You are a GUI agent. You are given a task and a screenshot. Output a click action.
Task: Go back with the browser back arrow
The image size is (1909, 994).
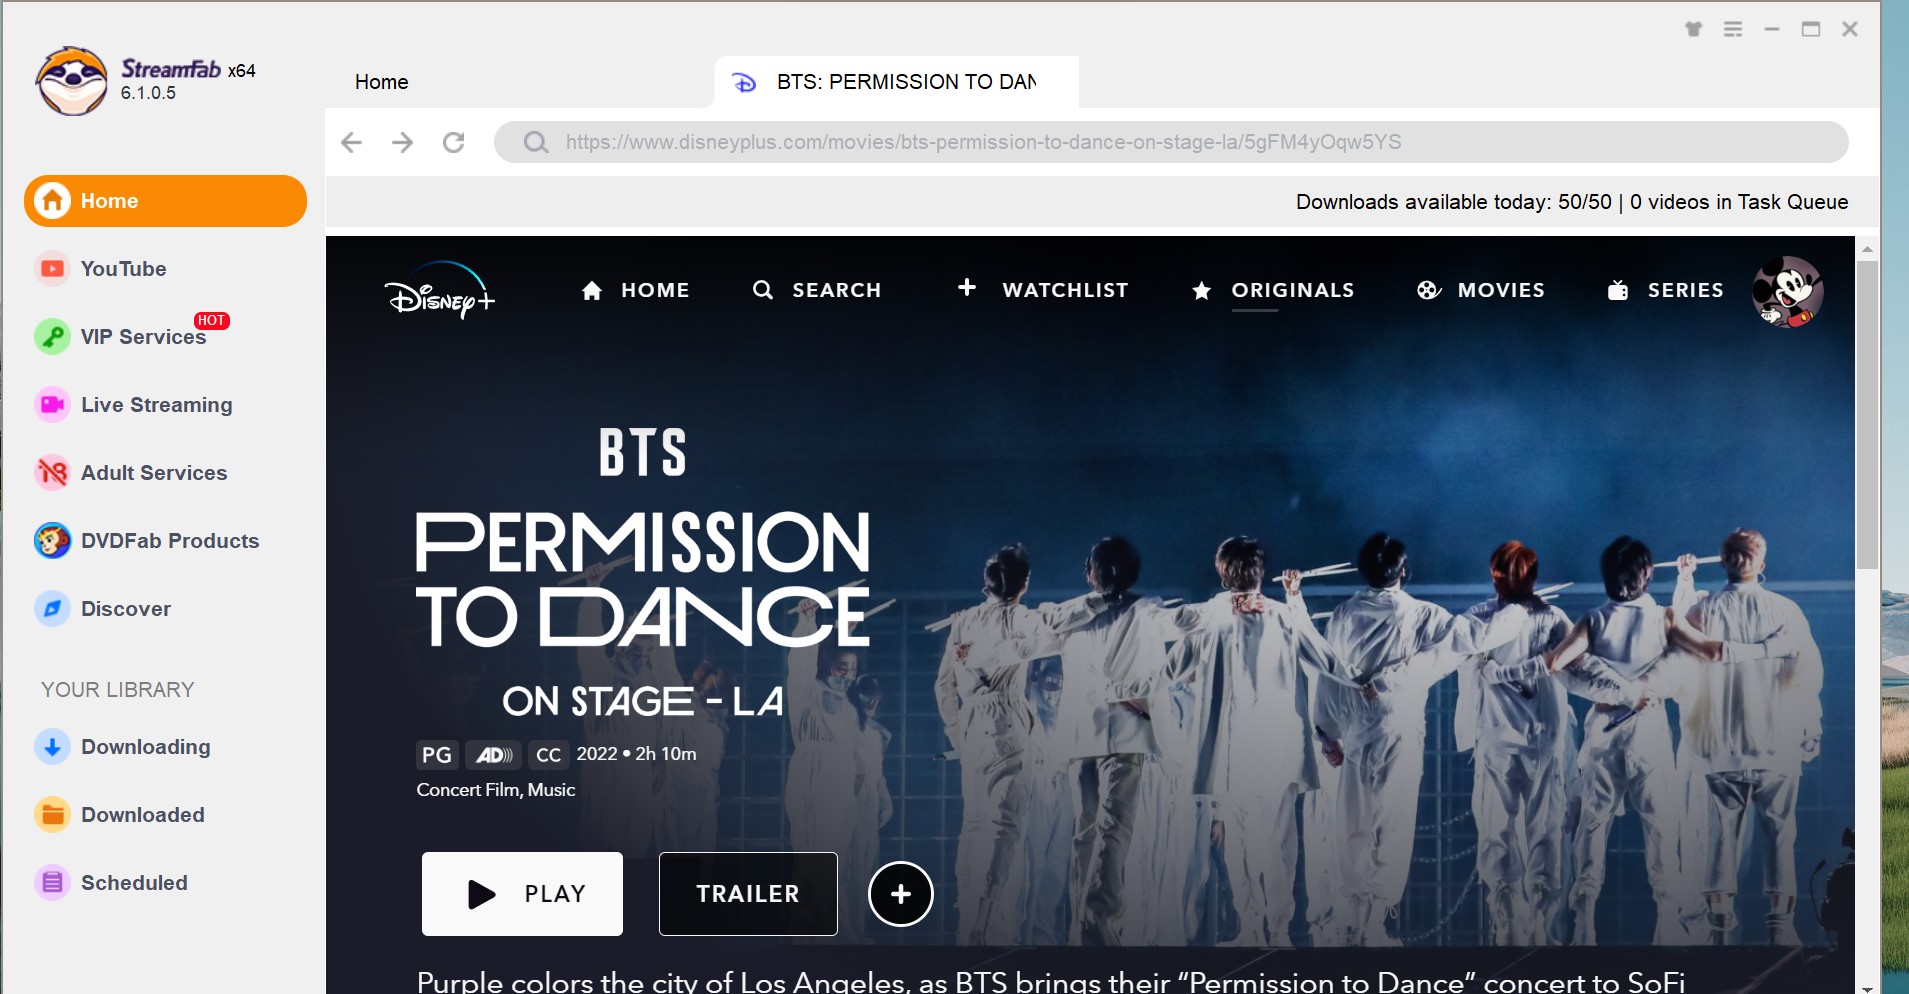pyautogui.click(x=351, y=142)
